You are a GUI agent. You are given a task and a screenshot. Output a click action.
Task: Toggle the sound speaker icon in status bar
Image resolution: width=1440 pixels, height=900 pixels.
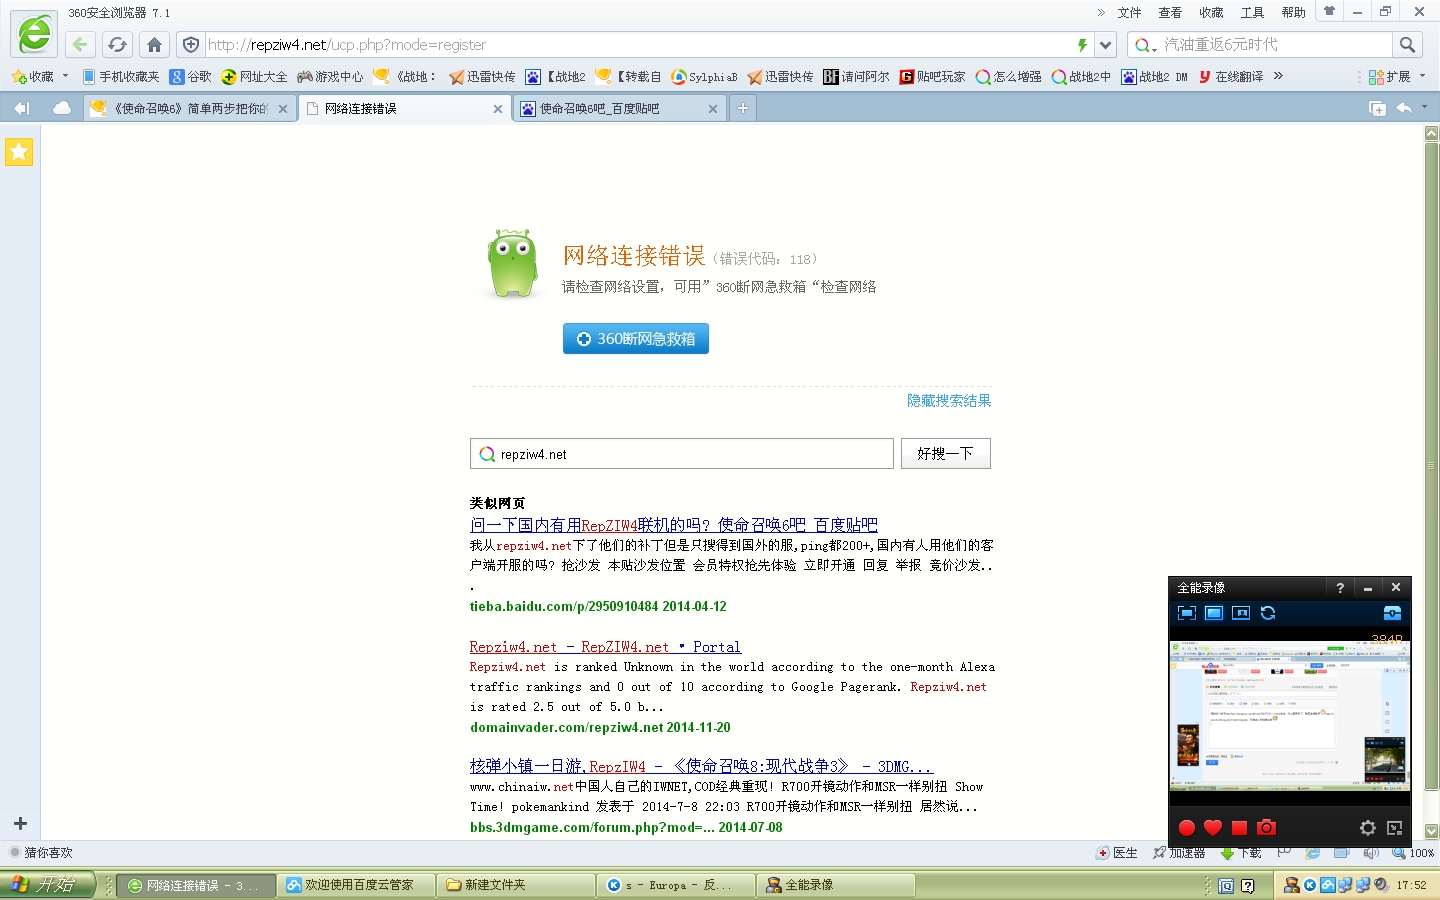pos(1371,853)
